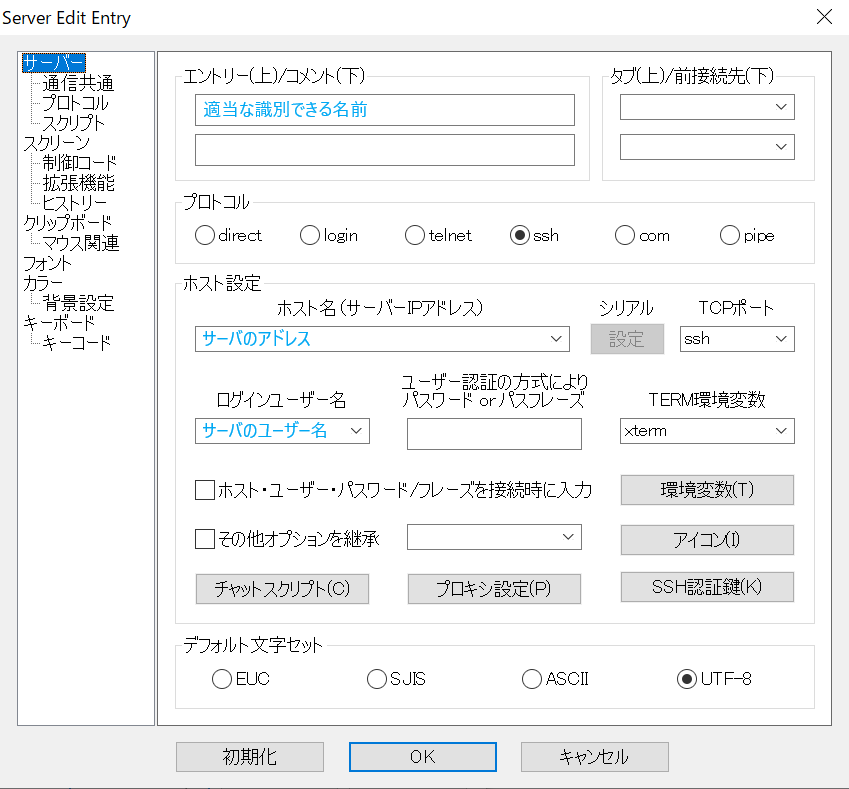
Task: Click the プロキシ設定(P) button
Action: [x=493, y=589]
